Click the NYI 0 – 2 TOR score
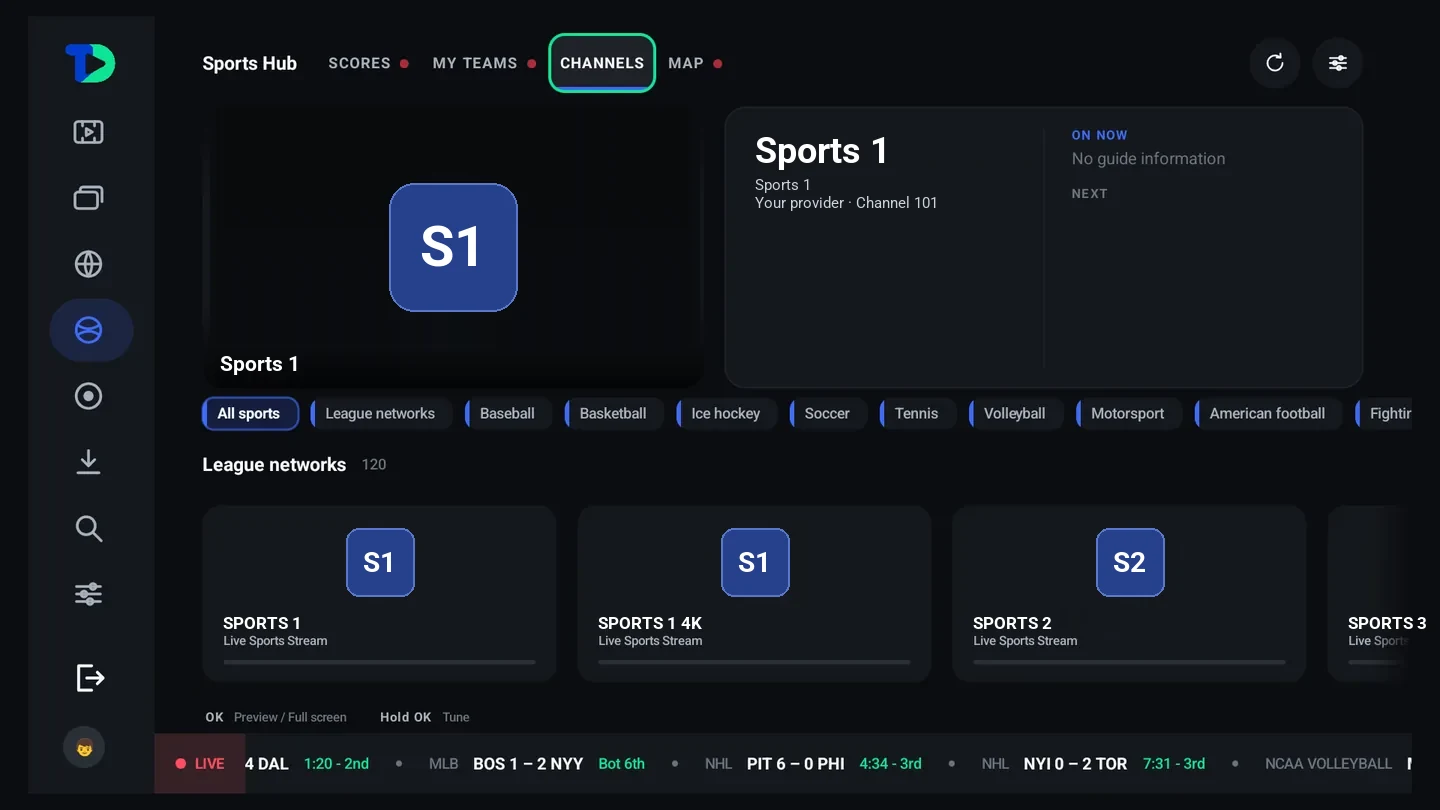 click(1075, 764)
